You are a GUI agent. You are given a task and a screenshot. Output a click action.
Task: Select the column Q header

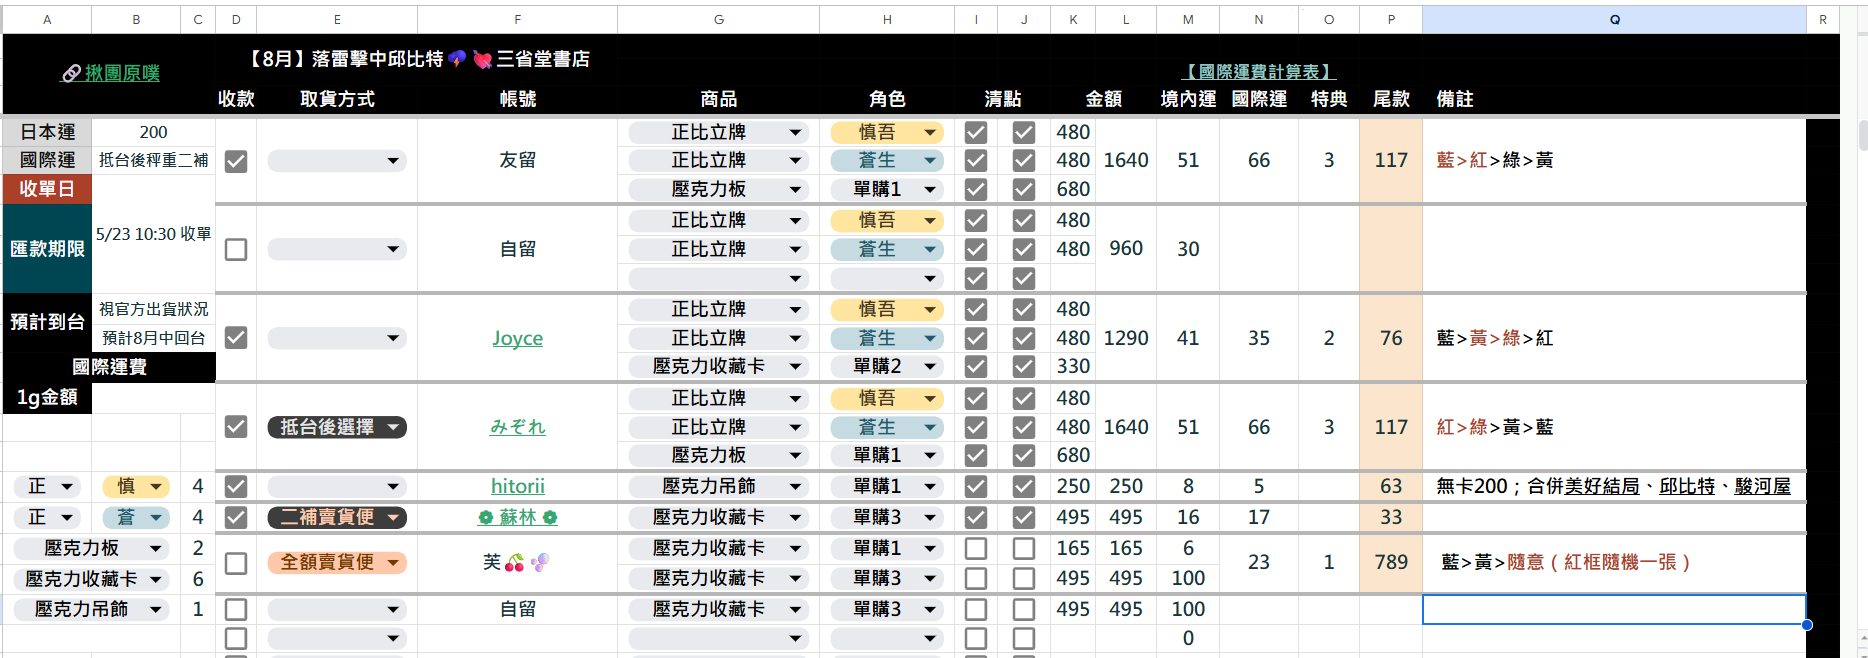(x=1614, y=19)
